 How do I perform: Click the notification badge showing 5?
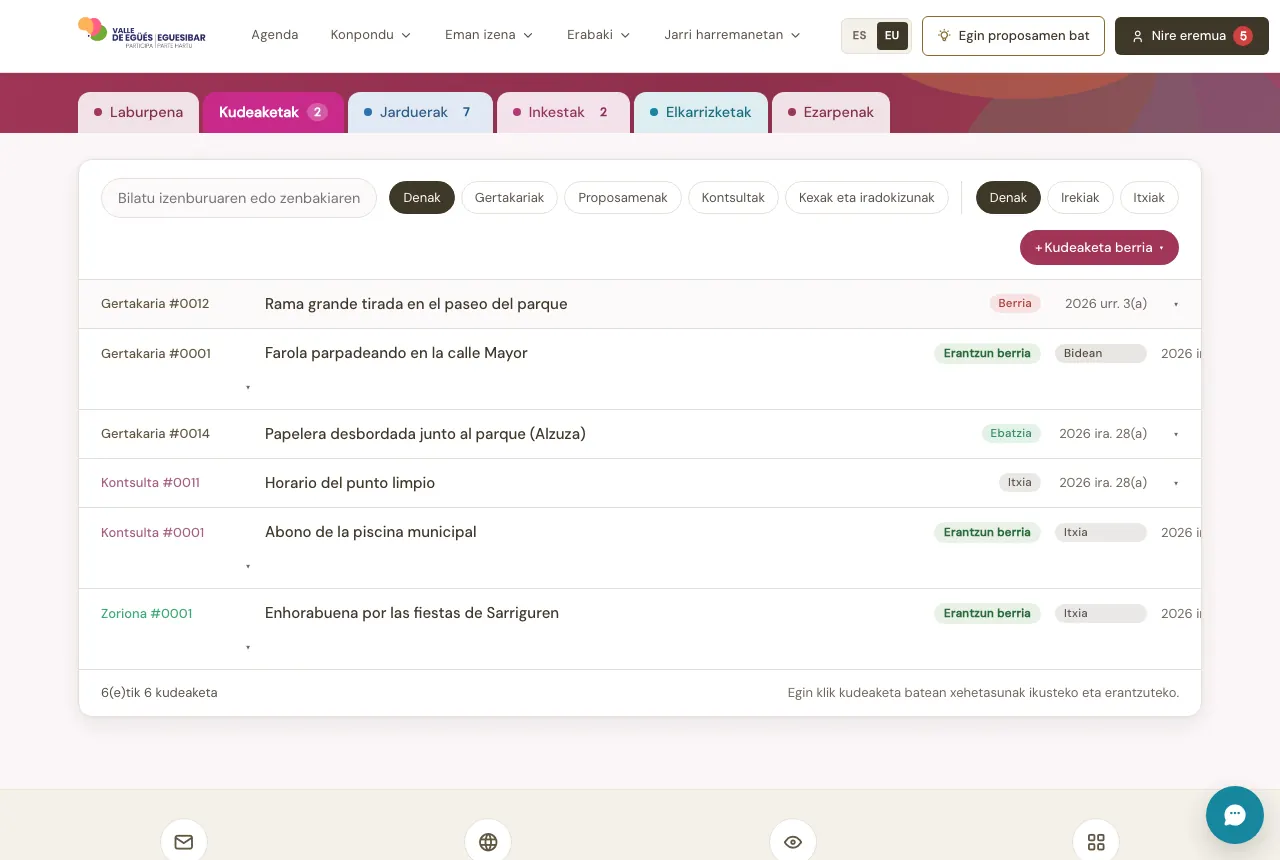pos(1243,35)
